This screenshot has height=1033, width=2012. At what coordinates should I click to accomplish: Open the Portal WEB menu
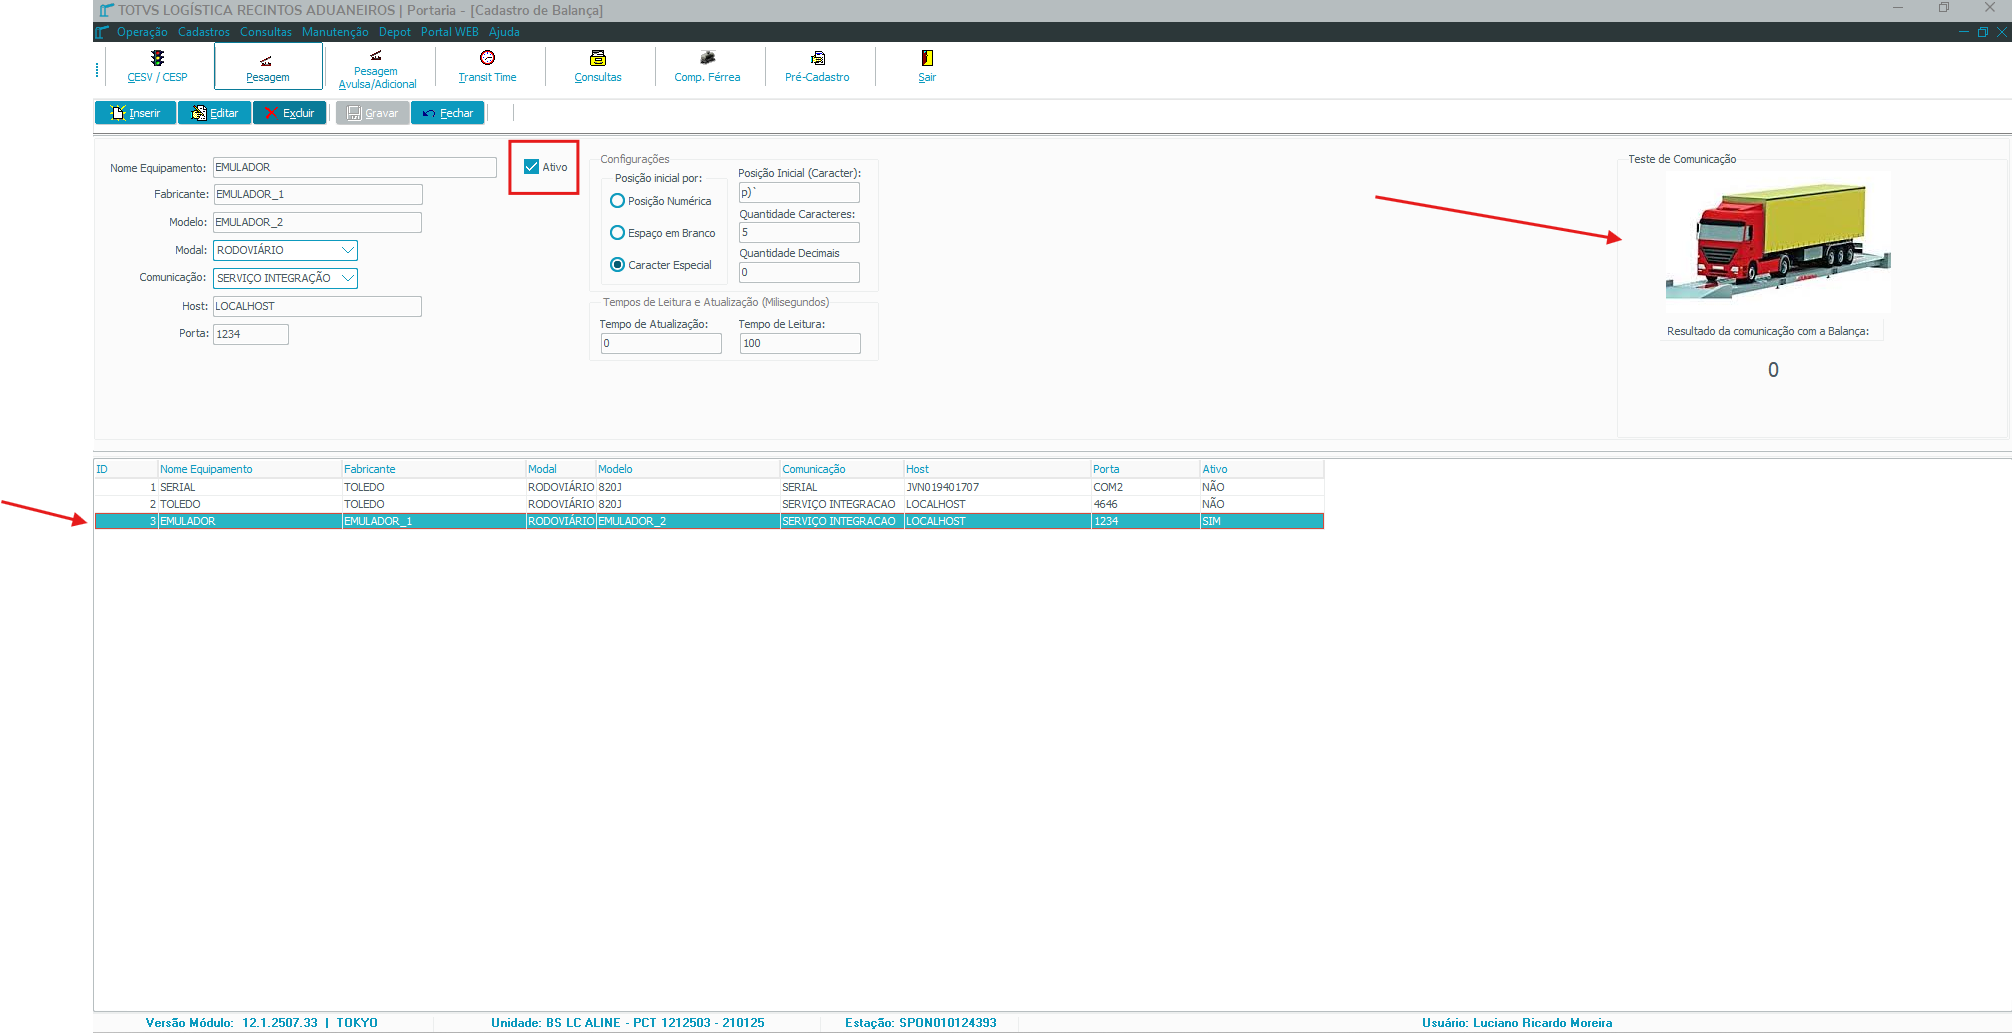coord(450,32)
